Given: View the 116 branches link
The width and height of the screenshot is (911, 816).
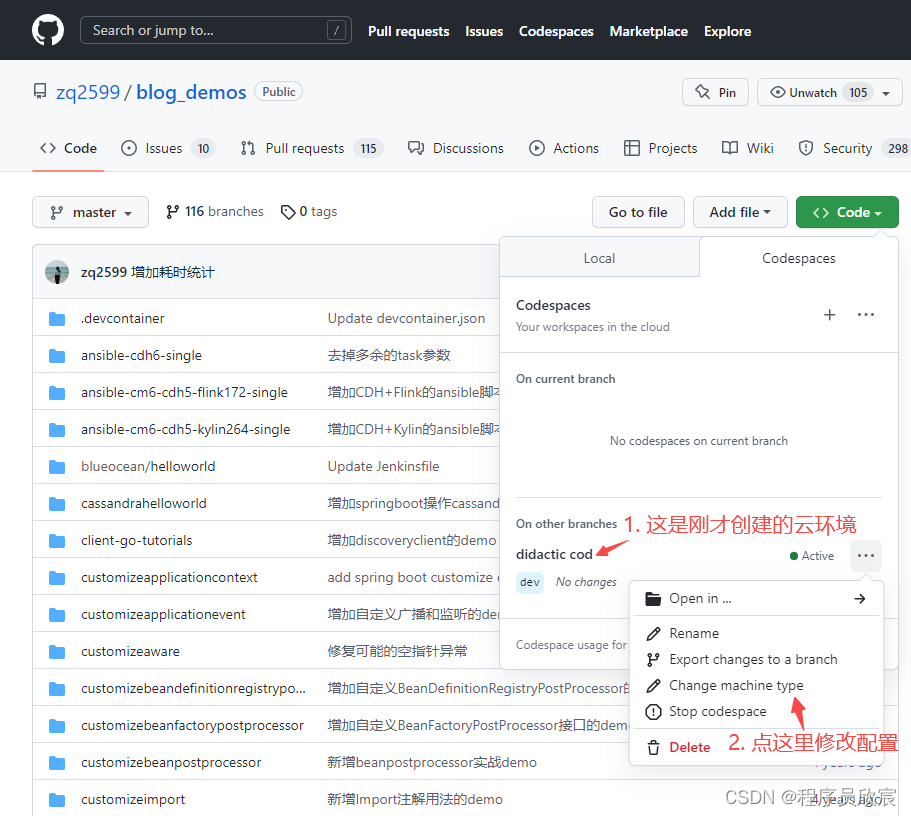Looking at the screenshot, I should [x=215, y=212].
